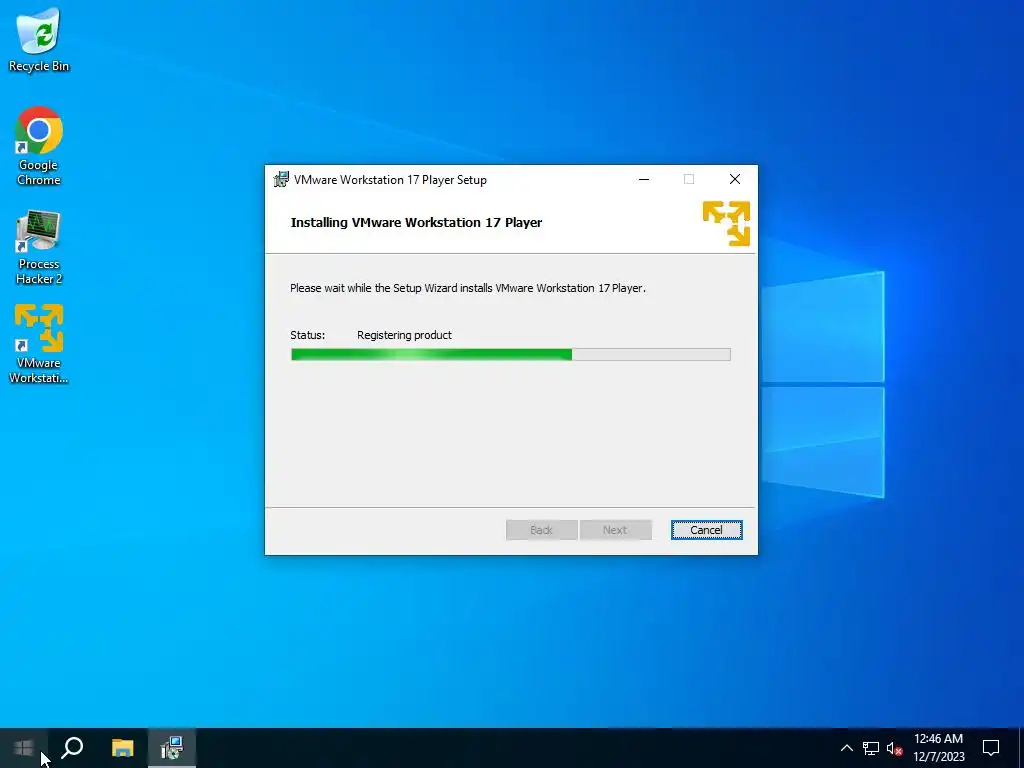
Task: Select the Process Hacker 2 desktop shortcut
Action: pos(39,248)
